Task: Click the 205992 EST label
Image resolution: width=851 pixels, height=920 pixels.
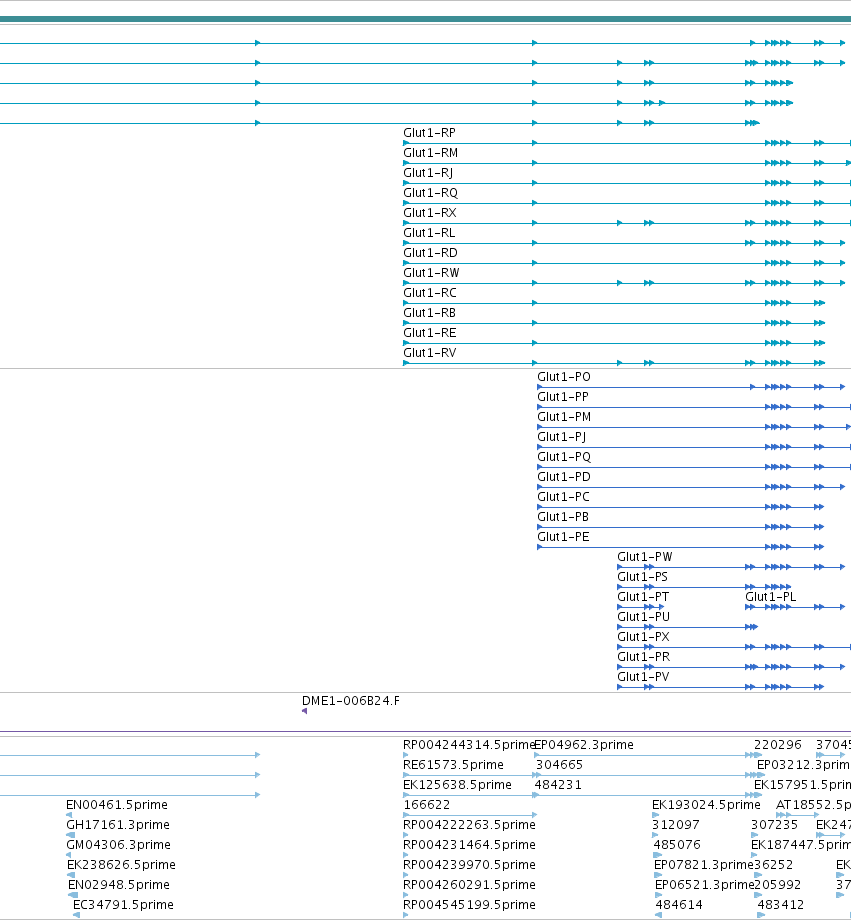Action: [x=778, y=884]
